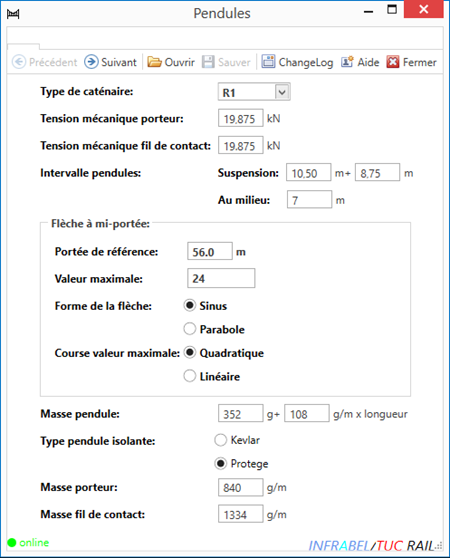Select the Sinus flèche shape option
Screen dimensions: 450x558
190,305
